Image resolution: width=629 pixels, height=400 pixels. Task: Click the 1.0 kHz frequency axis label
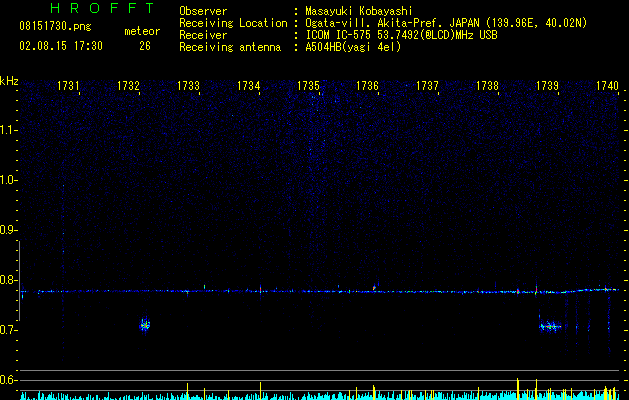coord(9,180)
